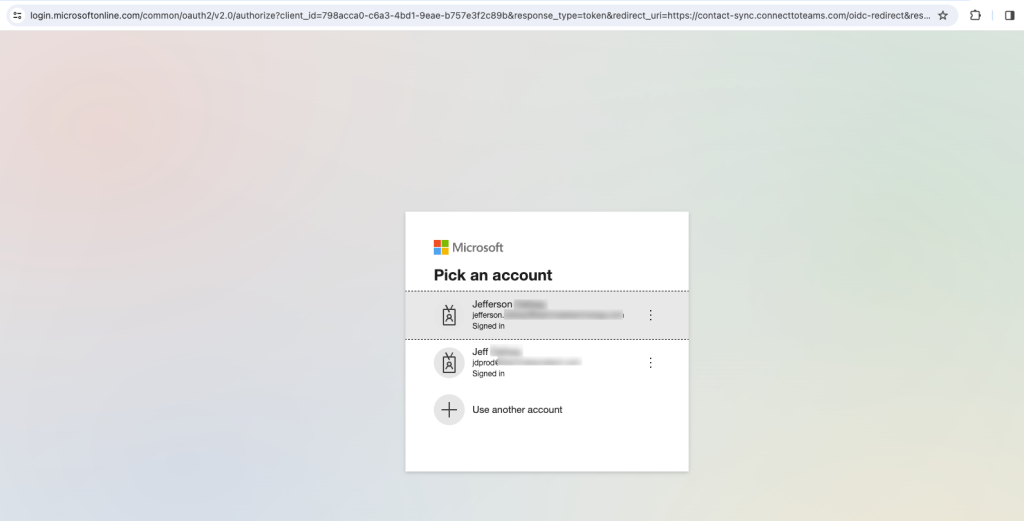Viewport: 1024px width, 521px height.
Task: Click the Microsoft wordmark text
Action: pyautogui.click(x=478, y=247)
